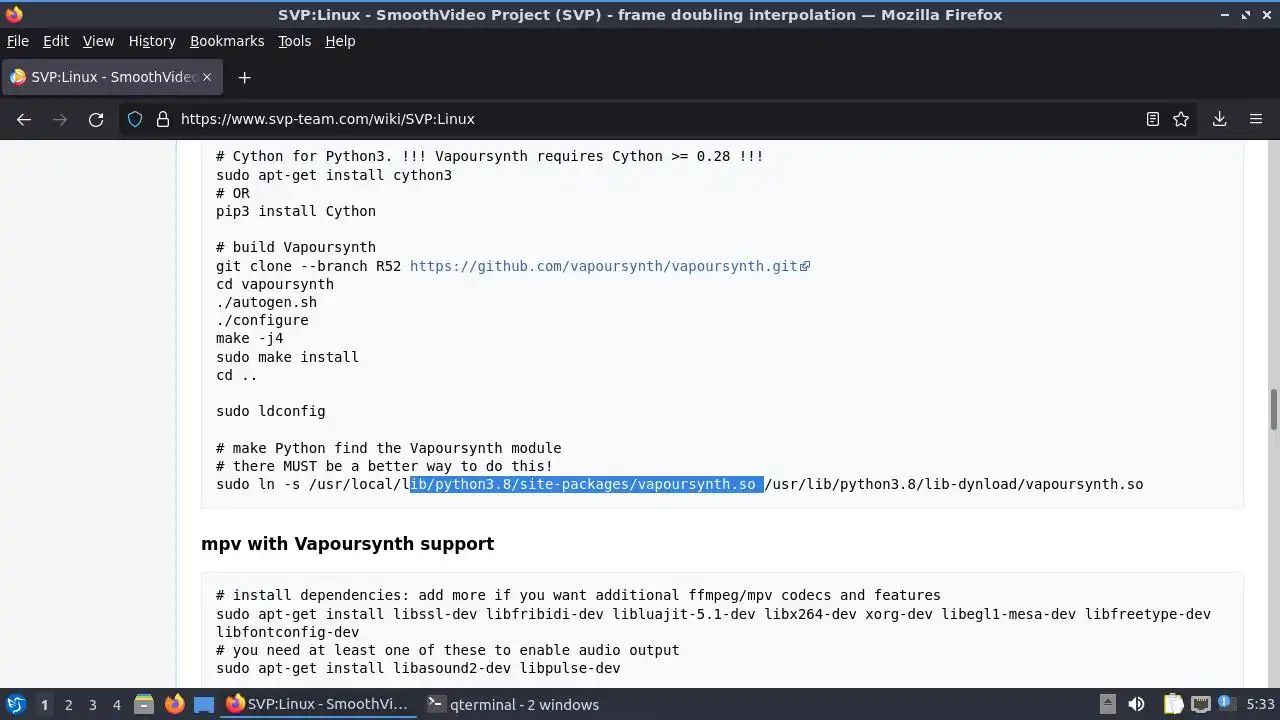Click 'there MUST be a better way' comment
This screenshot has width=1280, height=720.
(384, 466)
